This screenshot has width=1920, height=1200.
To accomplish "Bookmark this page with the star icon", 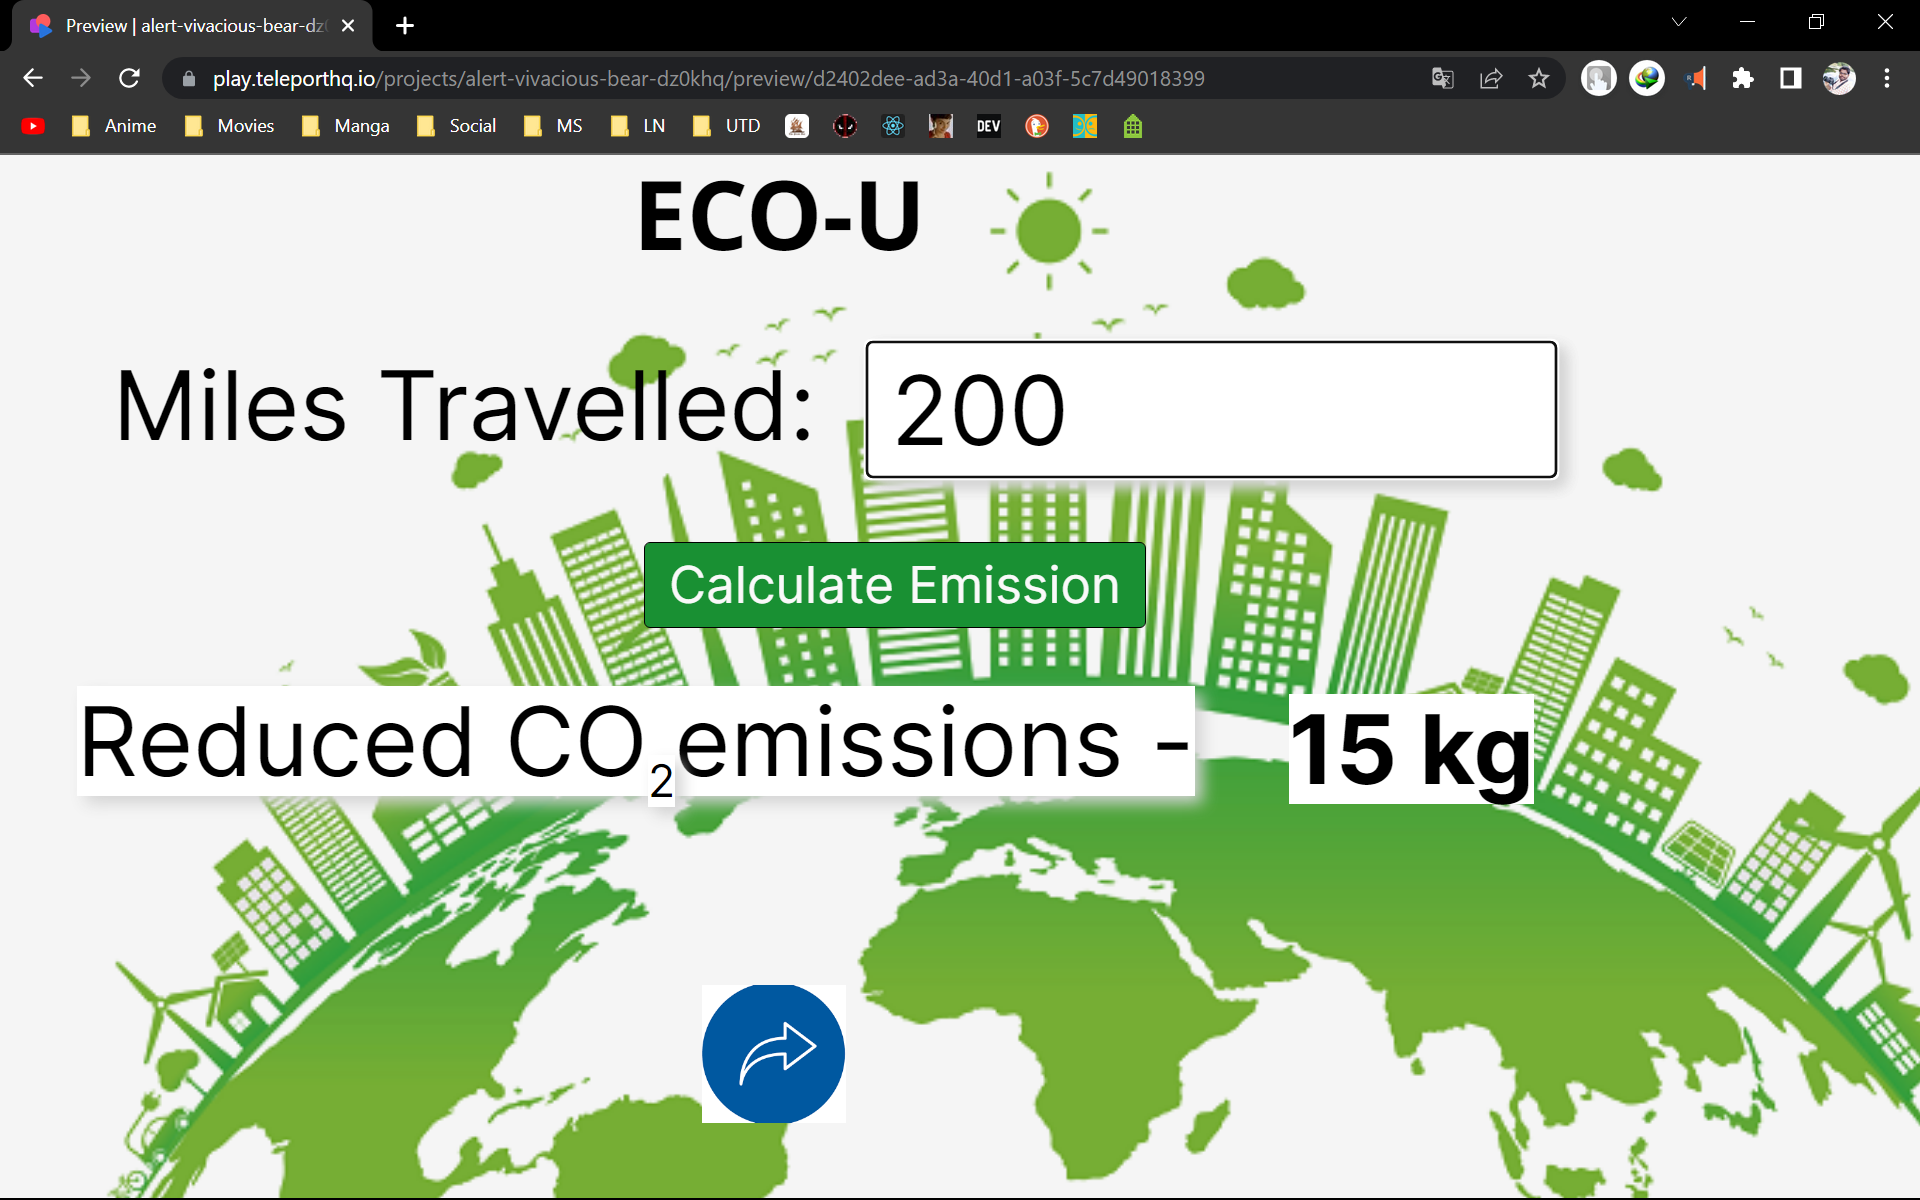I will pos(1538,78).
